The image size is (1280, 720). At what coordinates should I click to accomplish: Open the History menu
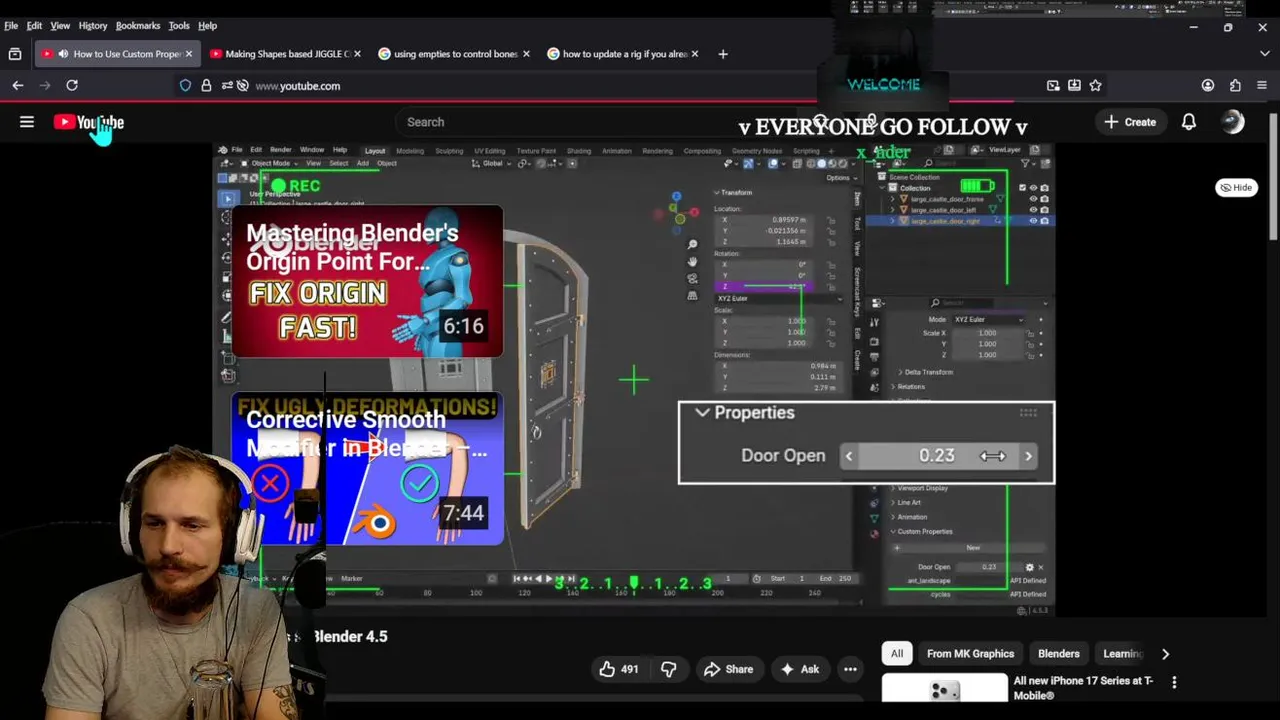point(92,26)
